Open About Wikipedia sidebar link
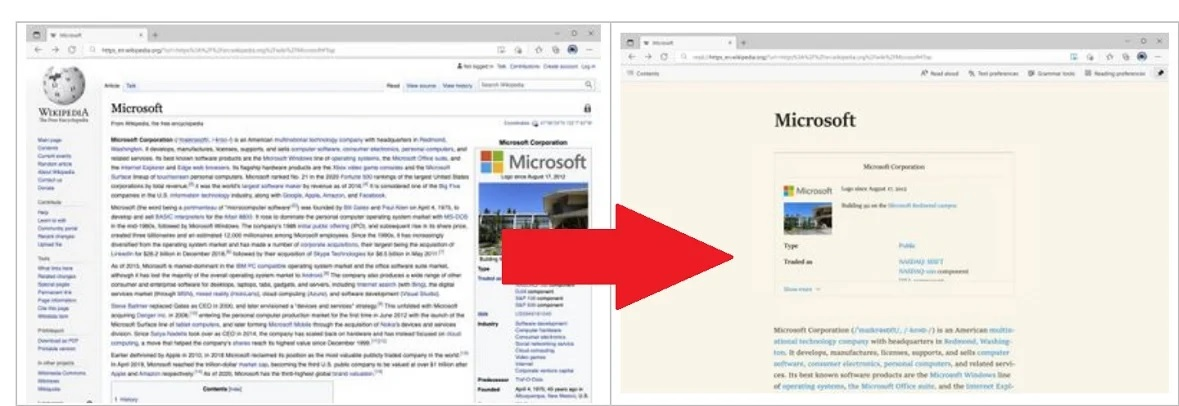The image size is (1179, 406). click(x=56, y=171)
